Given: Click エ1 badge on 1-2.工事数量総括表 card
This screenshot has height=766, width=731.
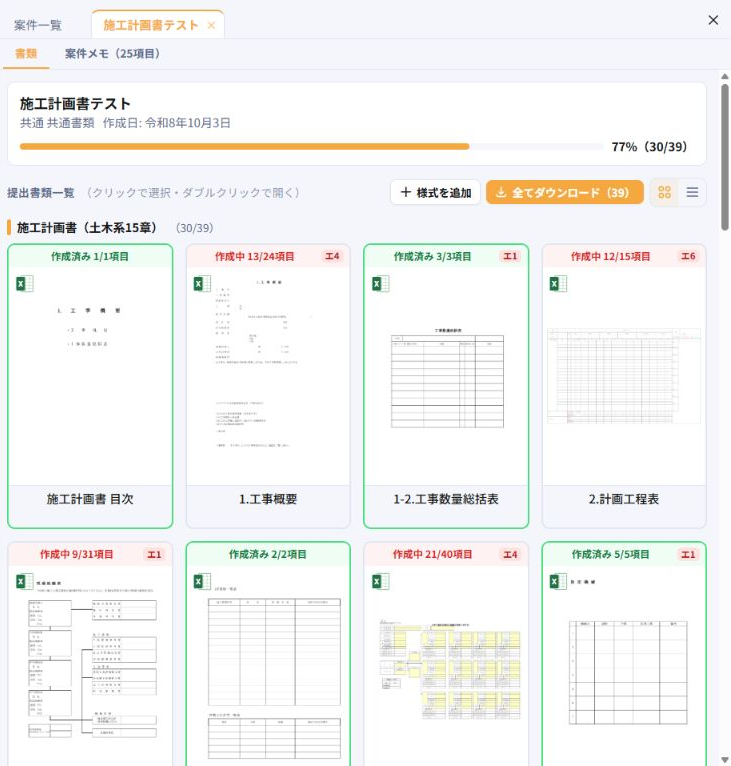Looking at the screenshot, I should pyautogui.click(x=510, y=256).
